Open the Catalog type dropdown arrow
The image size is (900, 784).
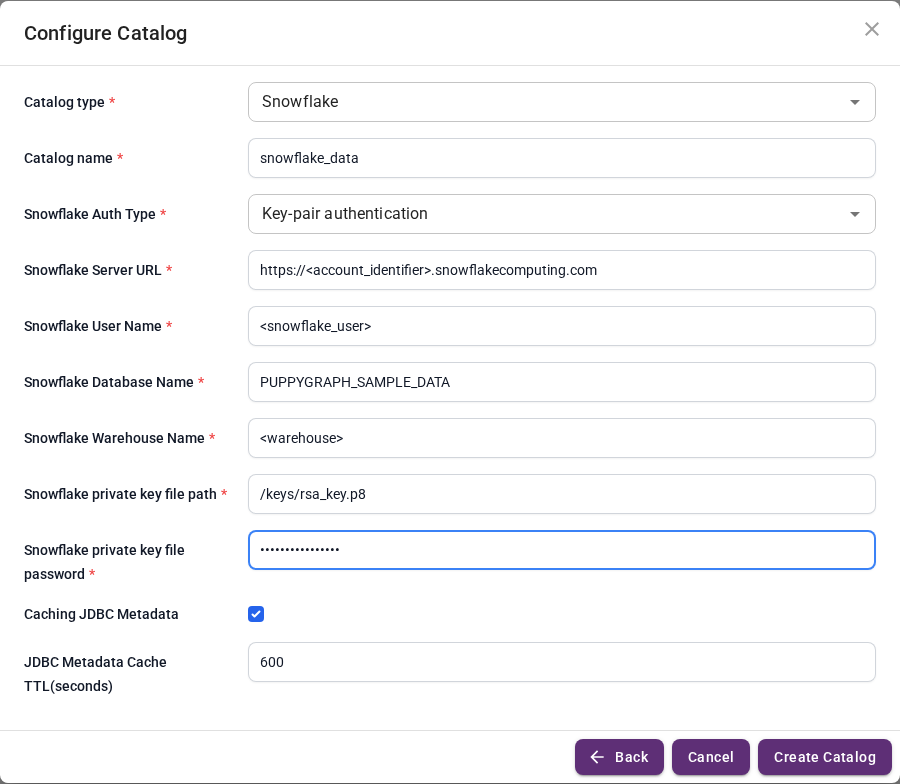coord(854,102)
